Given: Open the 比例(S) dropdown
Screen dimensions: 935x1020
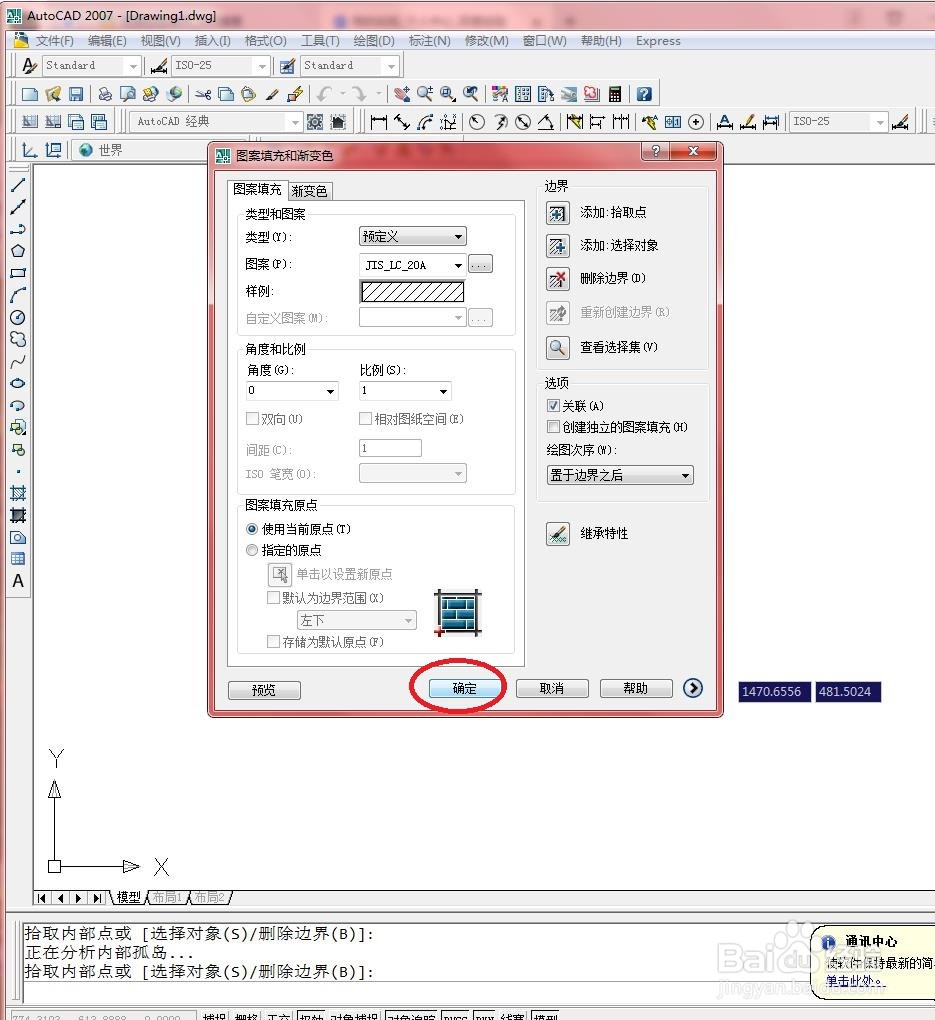Looking at the screenshot, I should (x=405, y=390).
